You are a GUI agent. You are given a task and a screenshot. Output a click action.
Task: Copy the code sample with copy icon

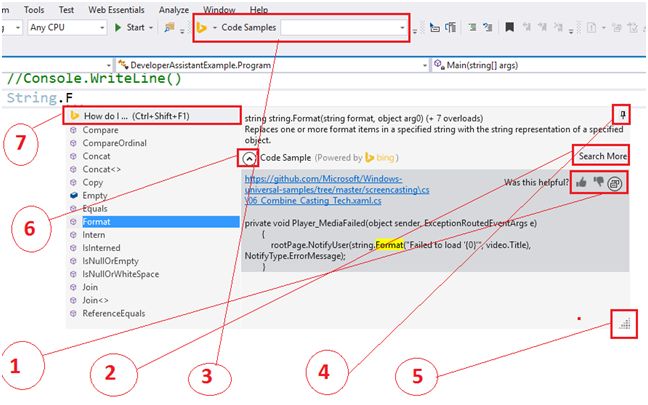(x=615, y=183)
